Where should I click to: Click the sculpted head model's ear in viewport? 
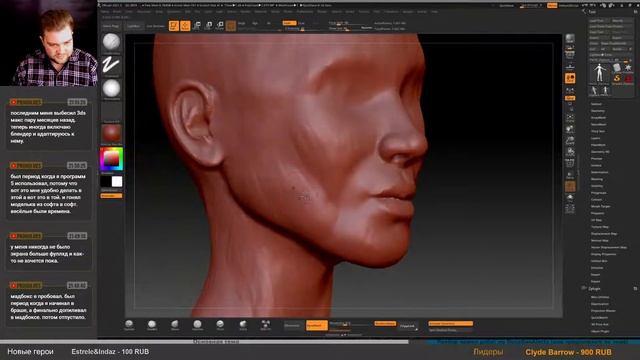coord(196,122)
